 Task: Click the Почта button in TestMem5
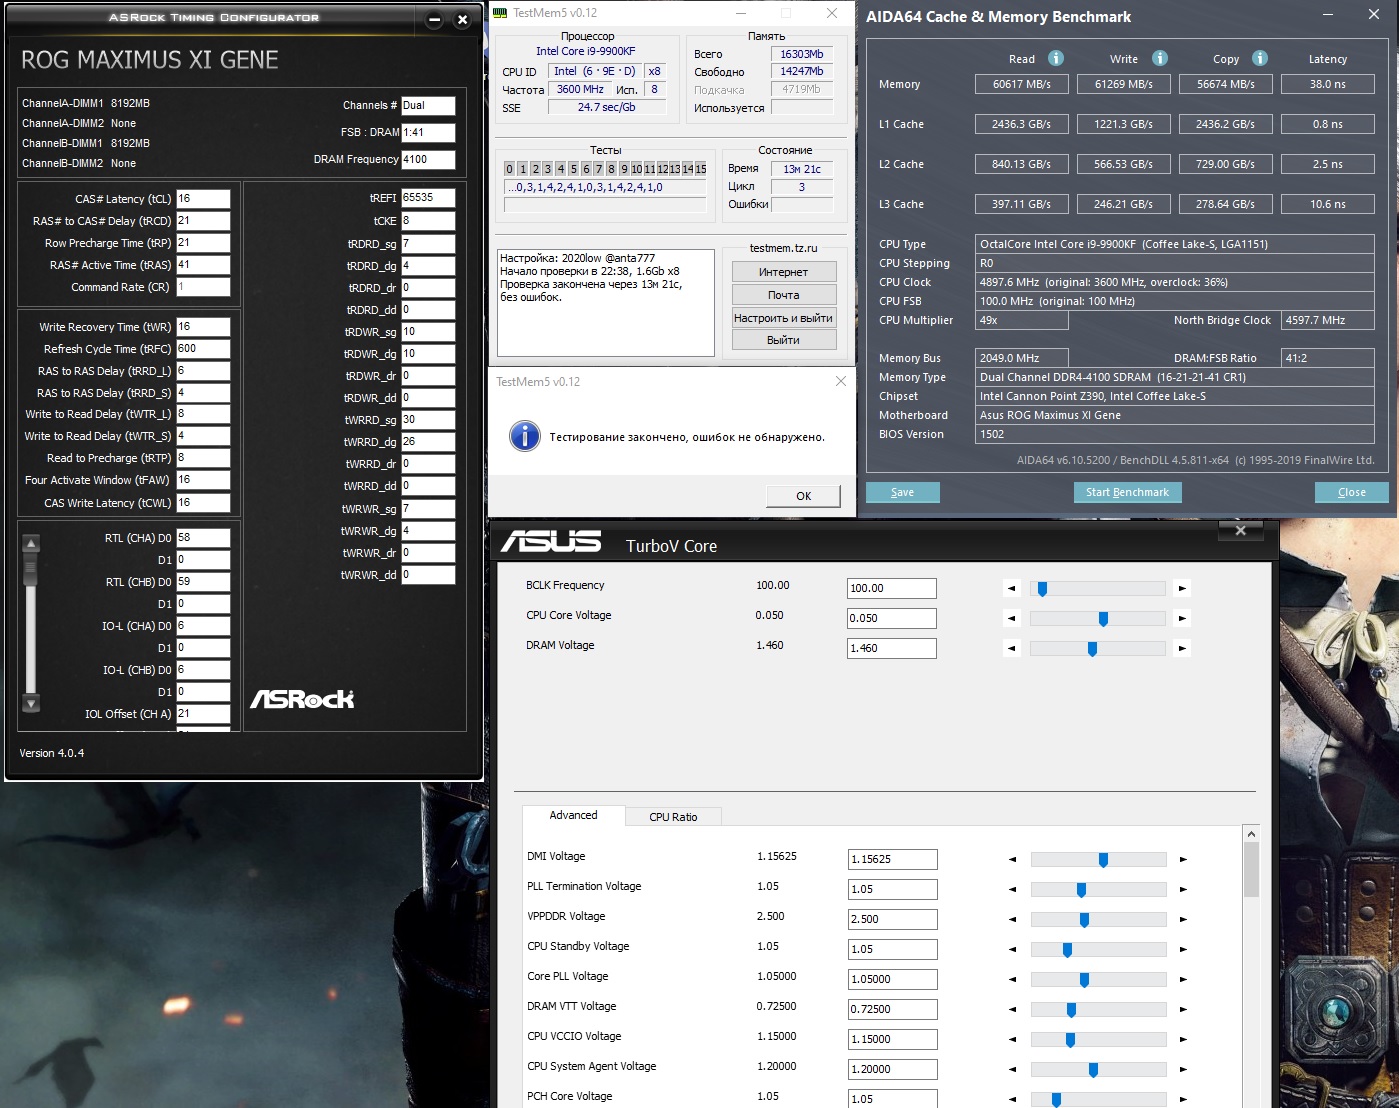[783, 295]
